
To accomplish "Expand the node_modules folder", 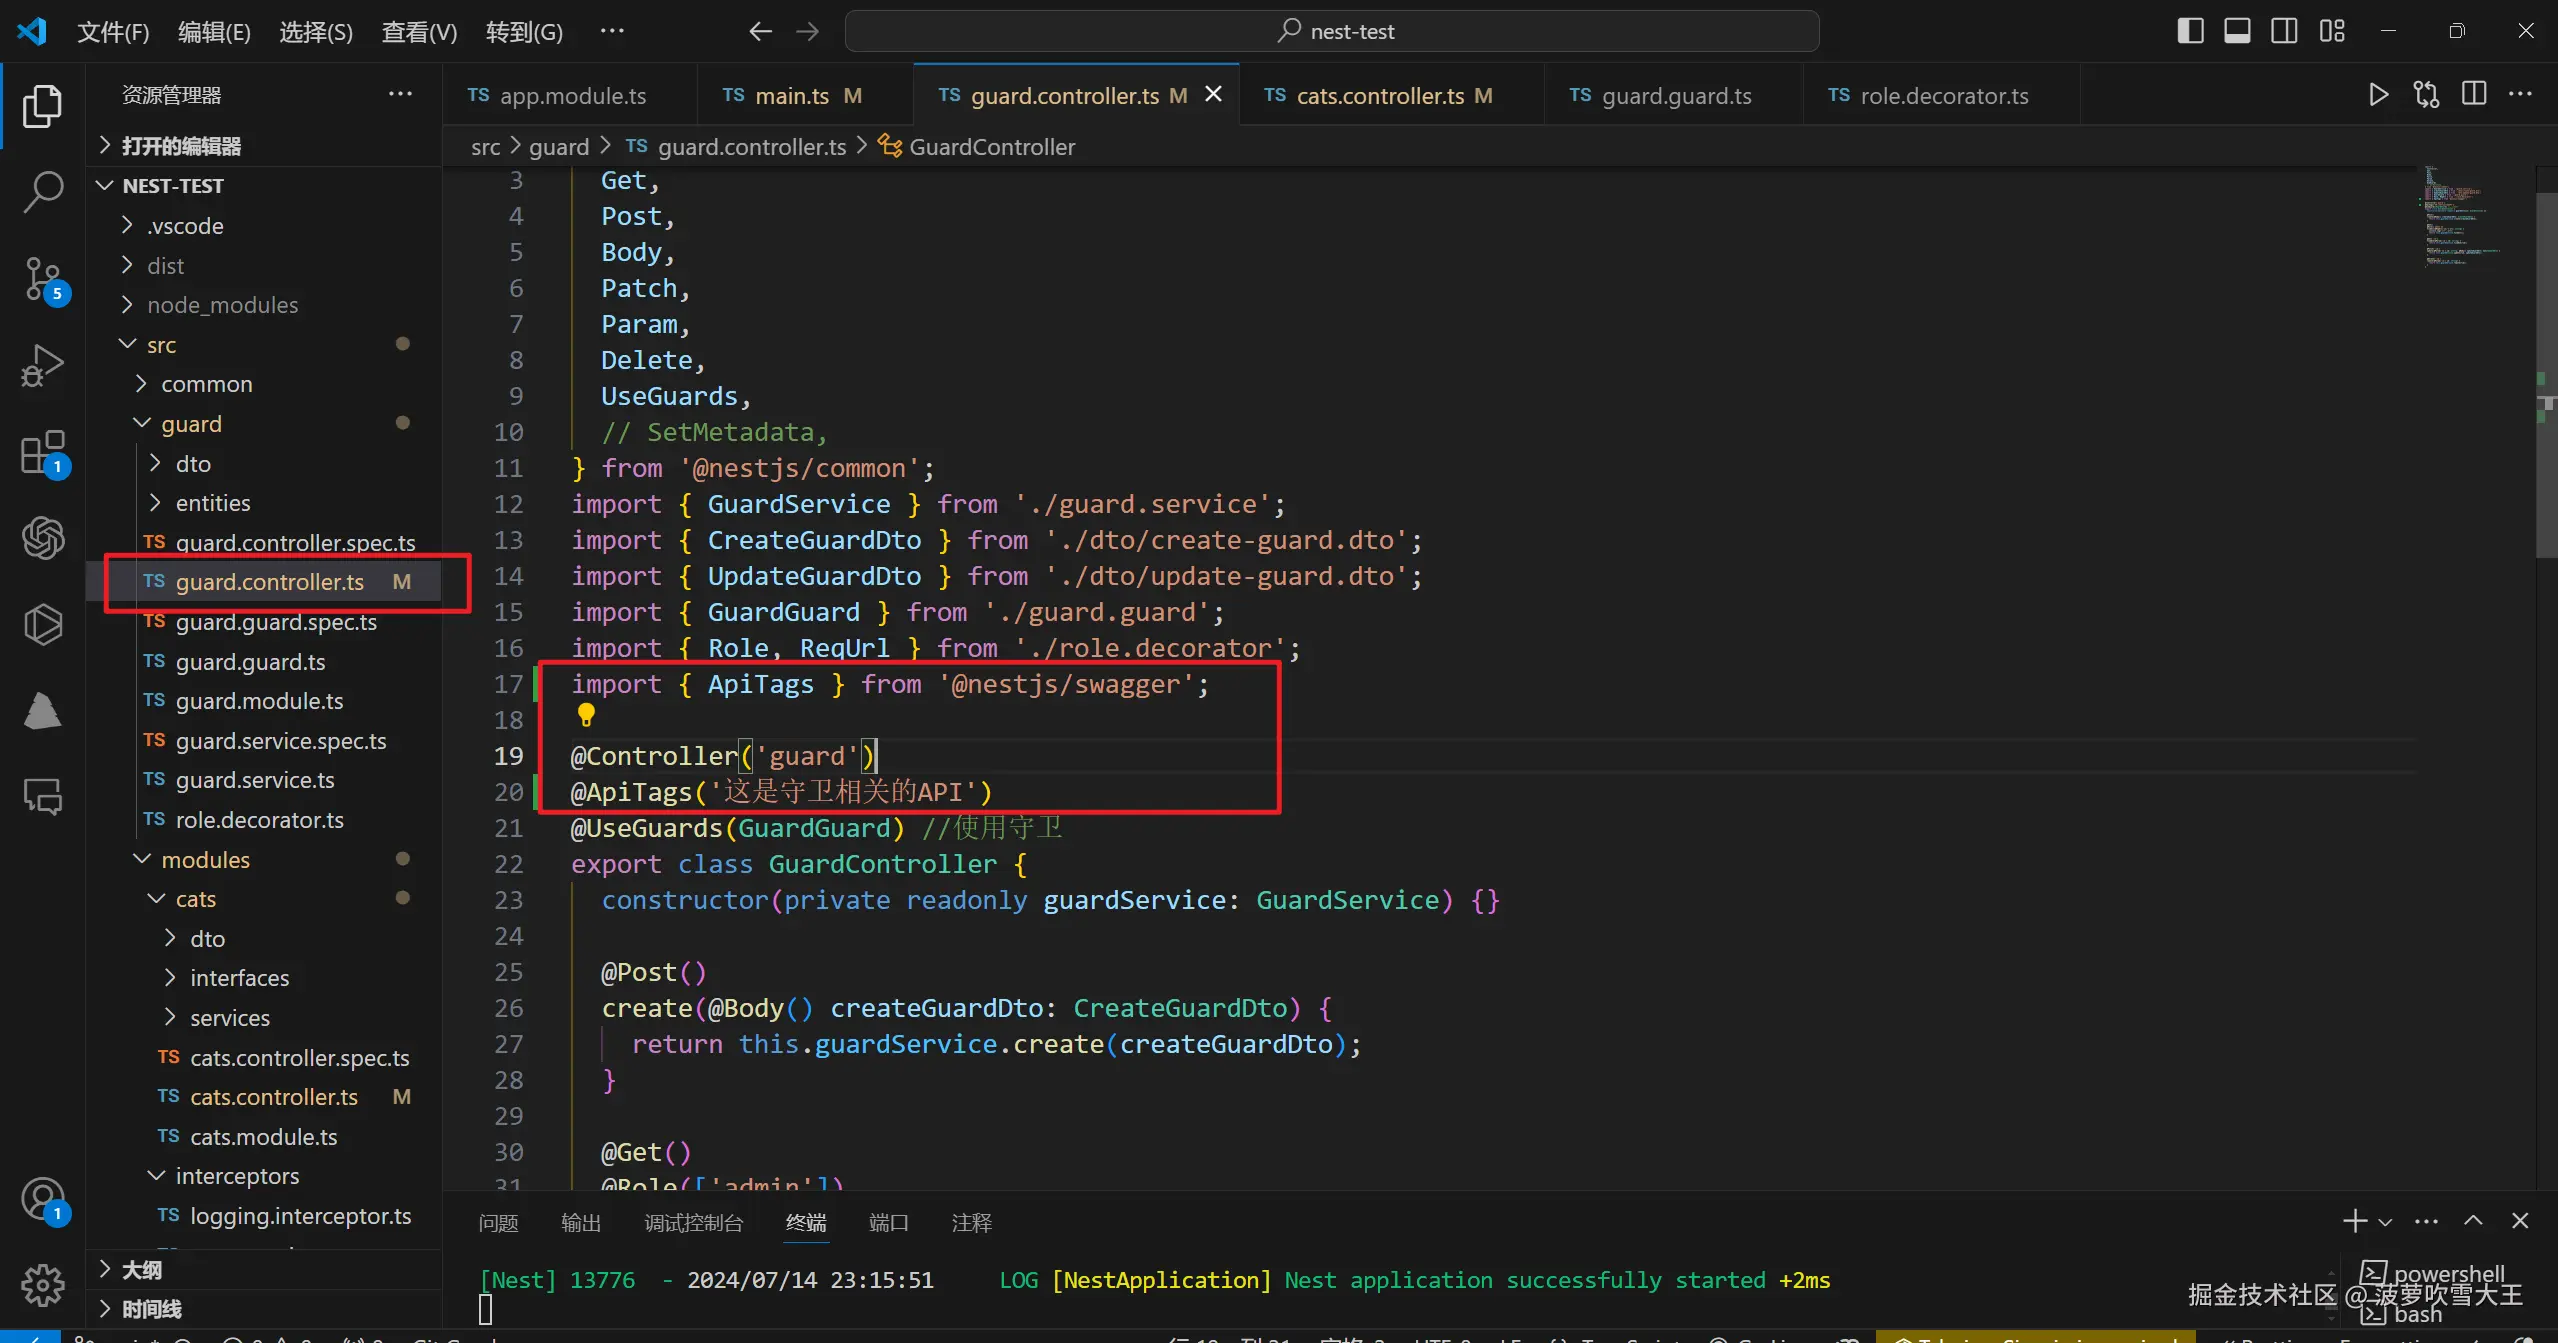I will [x=222, y=305].
